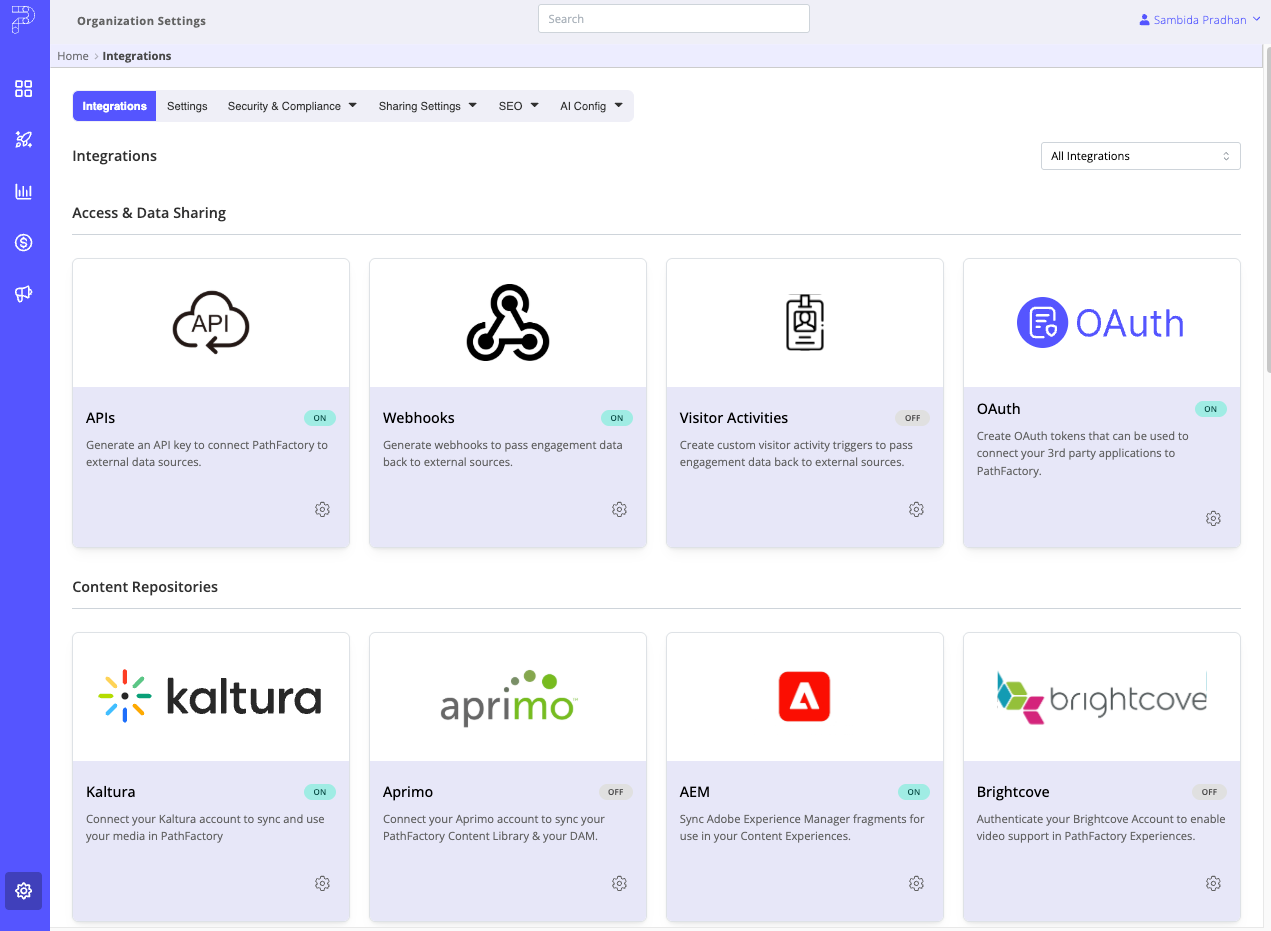Toggle the AEM integration switch
1271x931 pixels.
pos(914,792)
